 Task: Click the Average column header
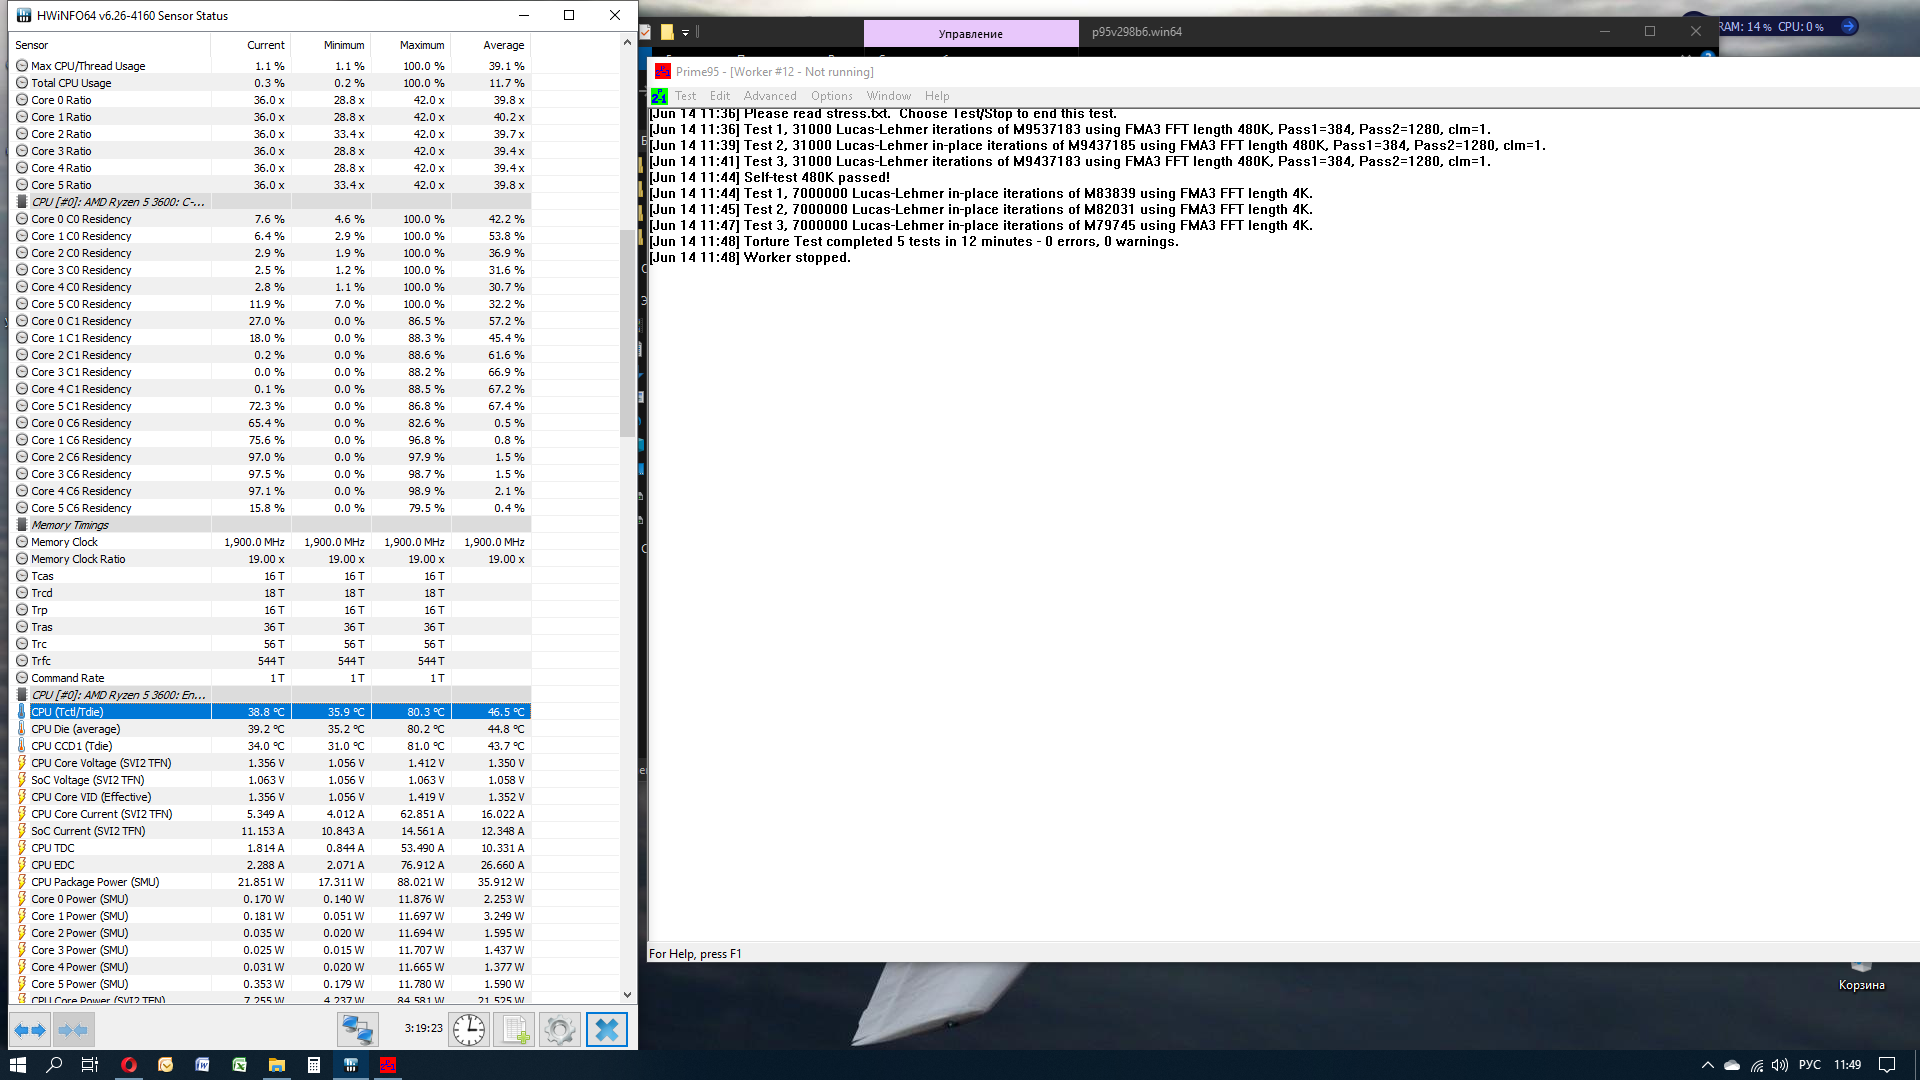[x=503, y=45]
